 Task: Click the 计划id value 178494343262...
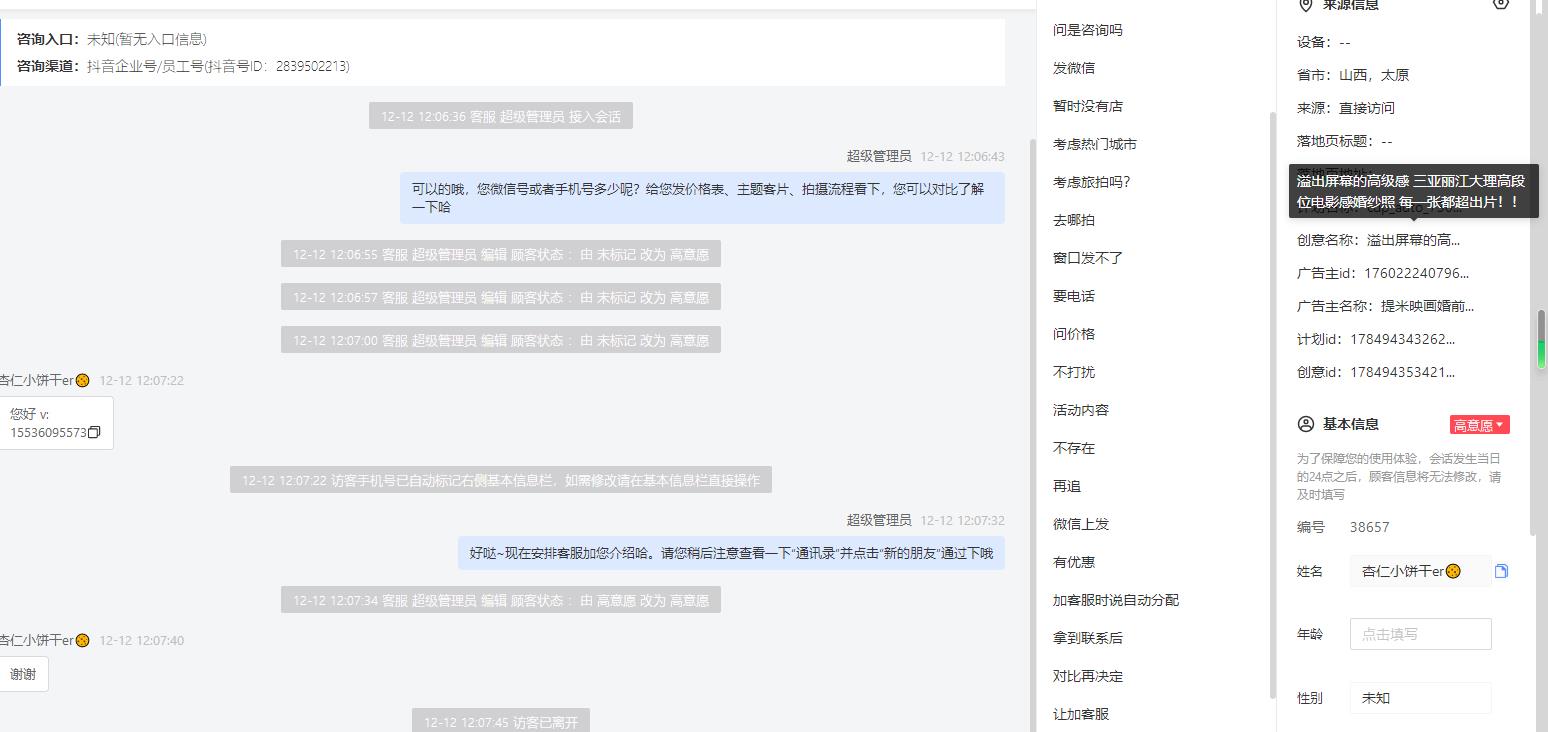[x=1402, y=339]
